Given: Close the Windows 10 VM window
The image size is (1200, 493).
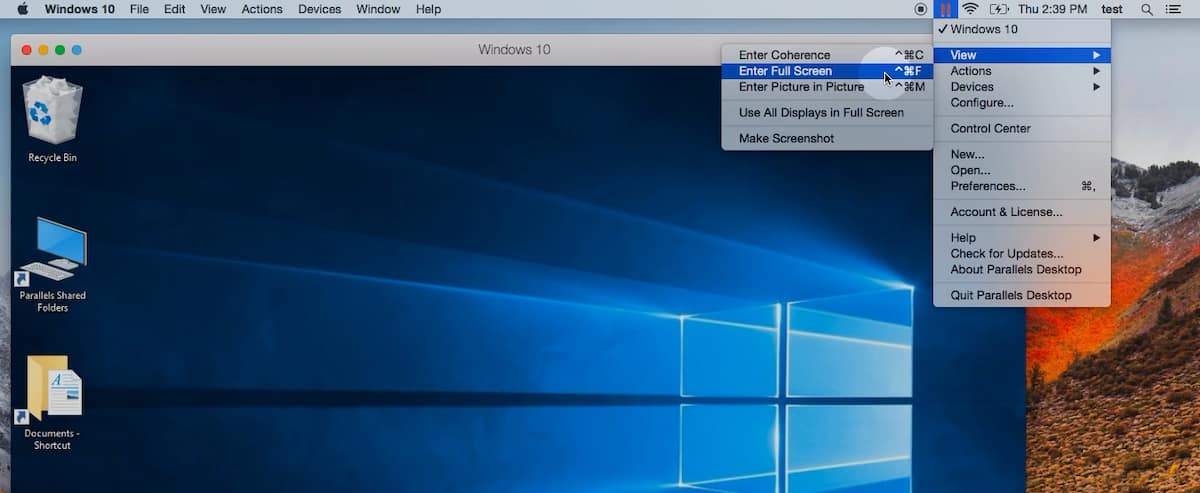Looking at the screenshot, I should pyautogui.click(x=26, y=50).
